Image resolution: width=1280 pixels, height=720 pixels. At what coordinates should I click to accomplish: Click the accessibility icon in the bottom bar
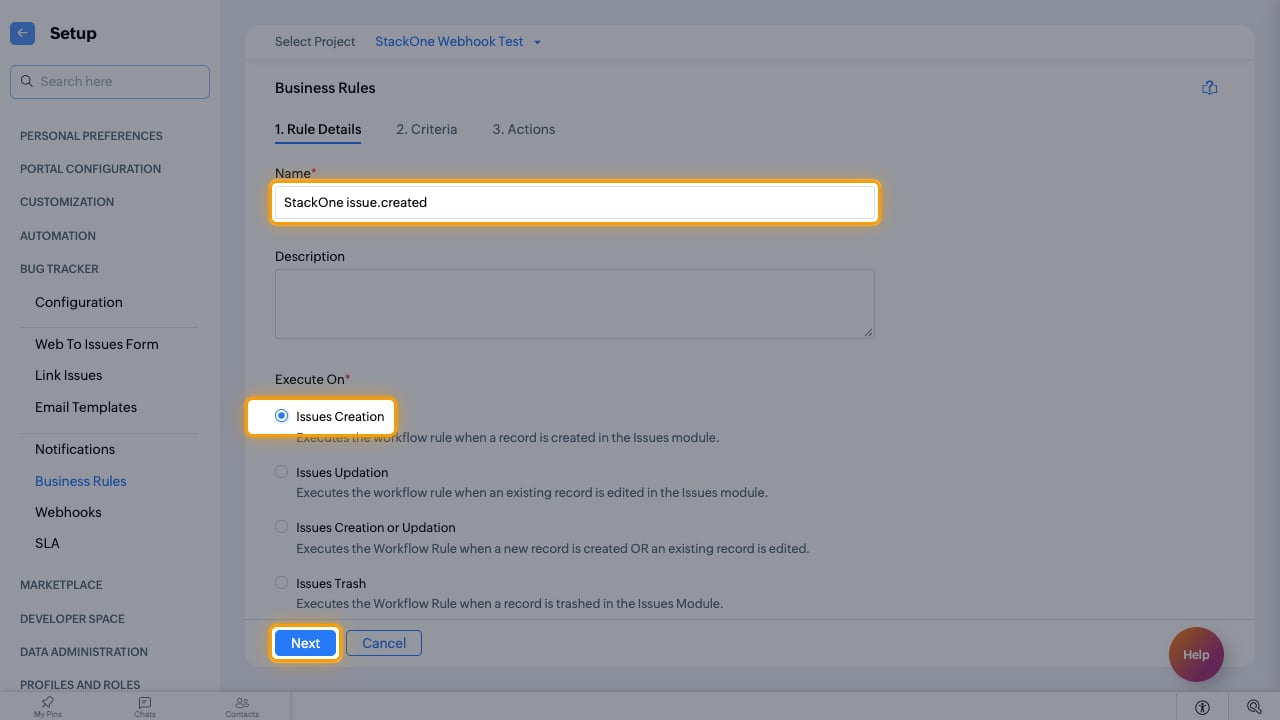tap(1202, 707)
